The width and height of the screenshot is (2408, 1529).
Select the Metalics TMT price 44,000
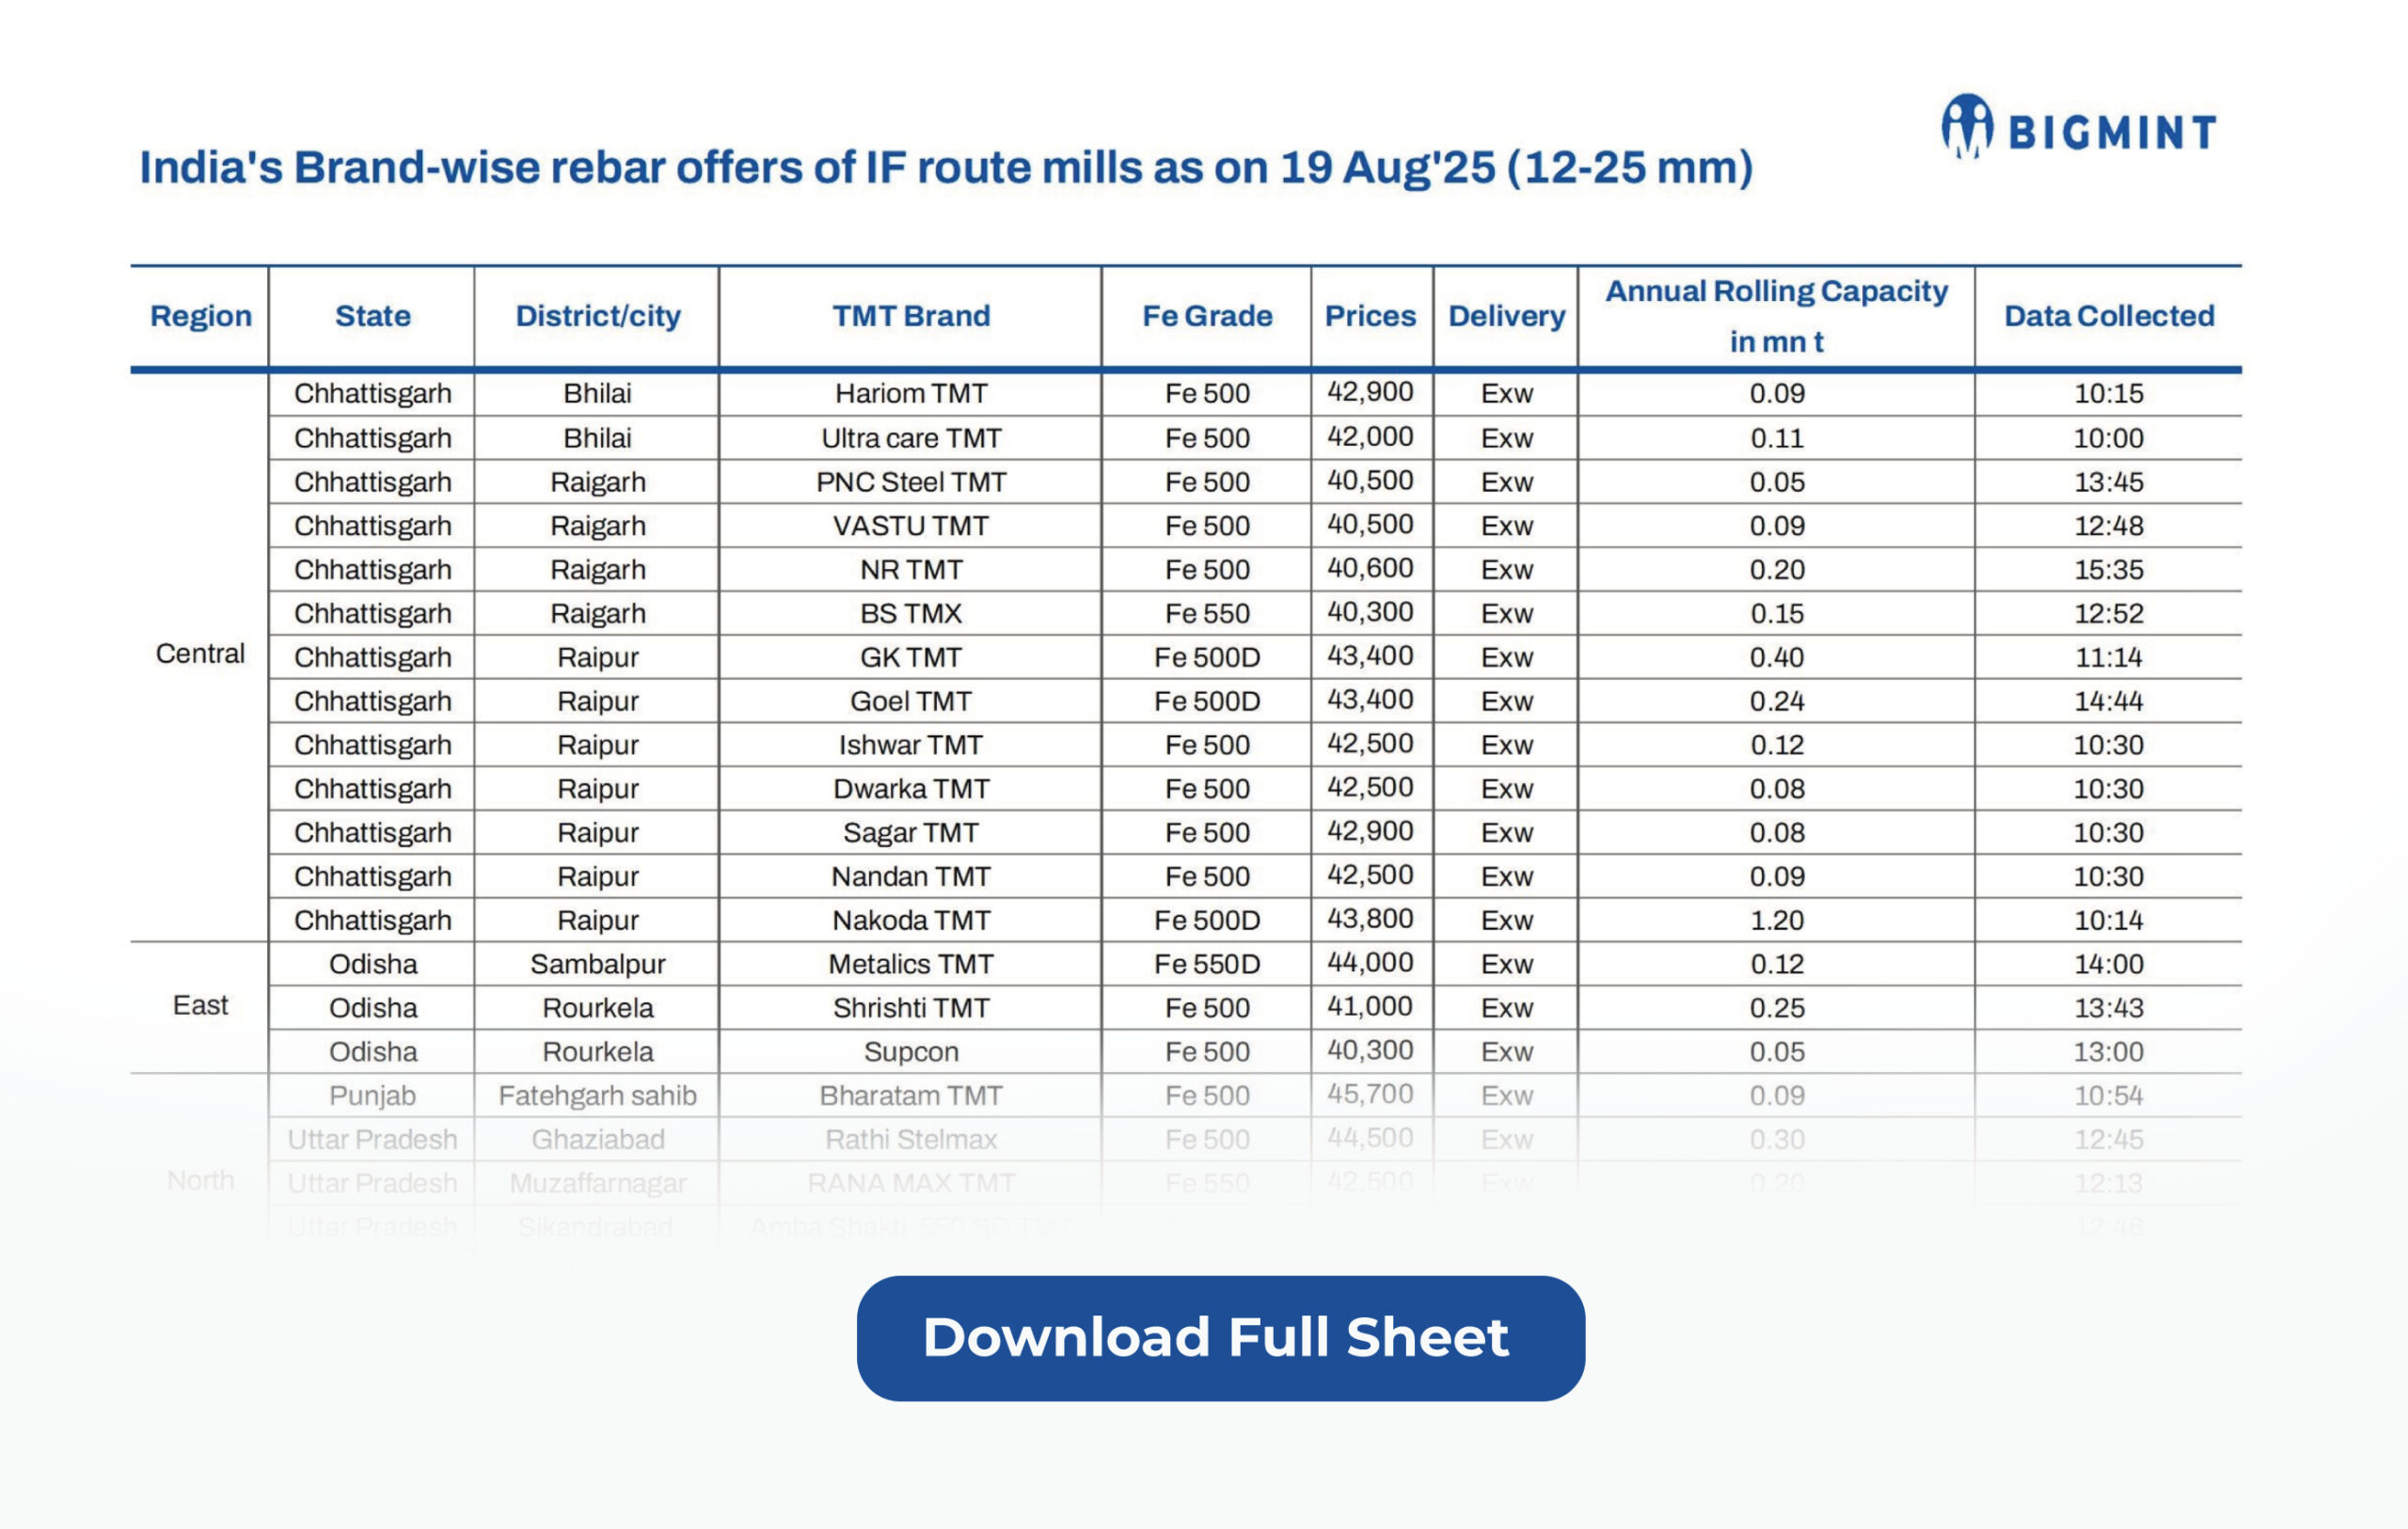pos(1370,963)
